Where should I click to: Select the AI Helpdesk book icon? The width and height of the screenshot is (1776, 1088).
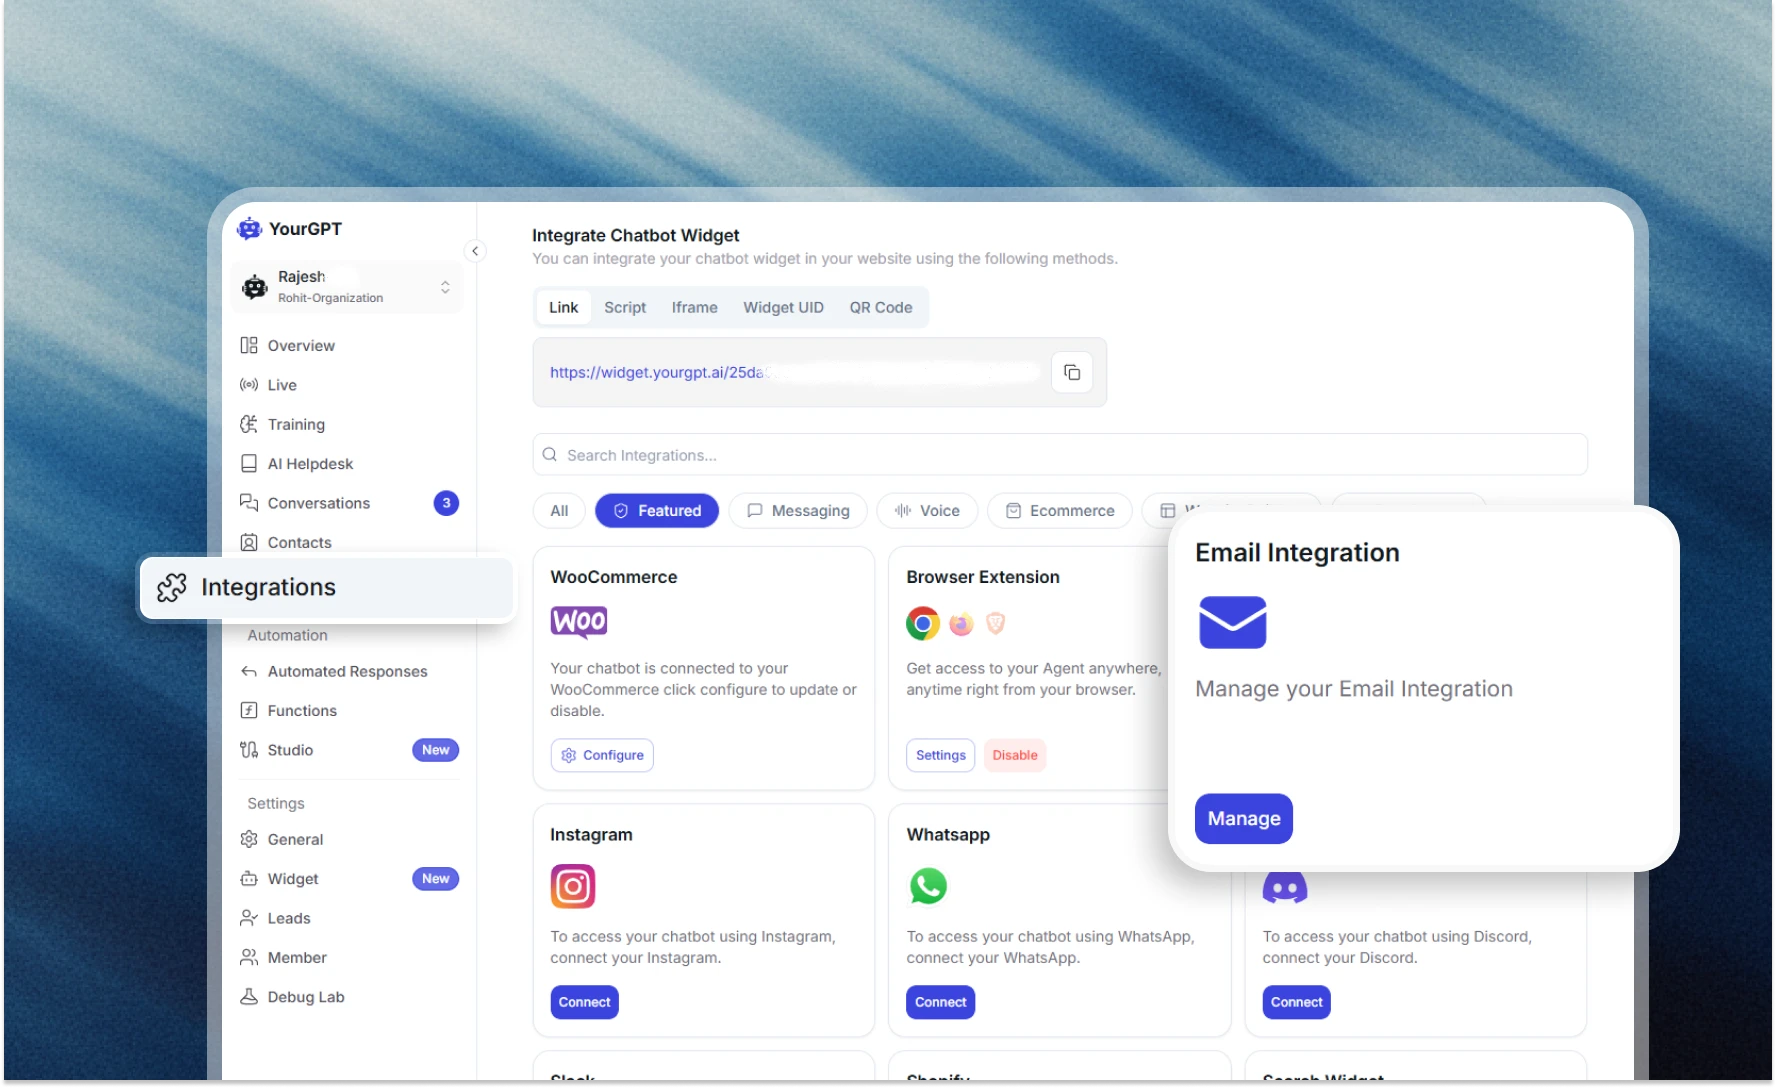tap(248, 463)
